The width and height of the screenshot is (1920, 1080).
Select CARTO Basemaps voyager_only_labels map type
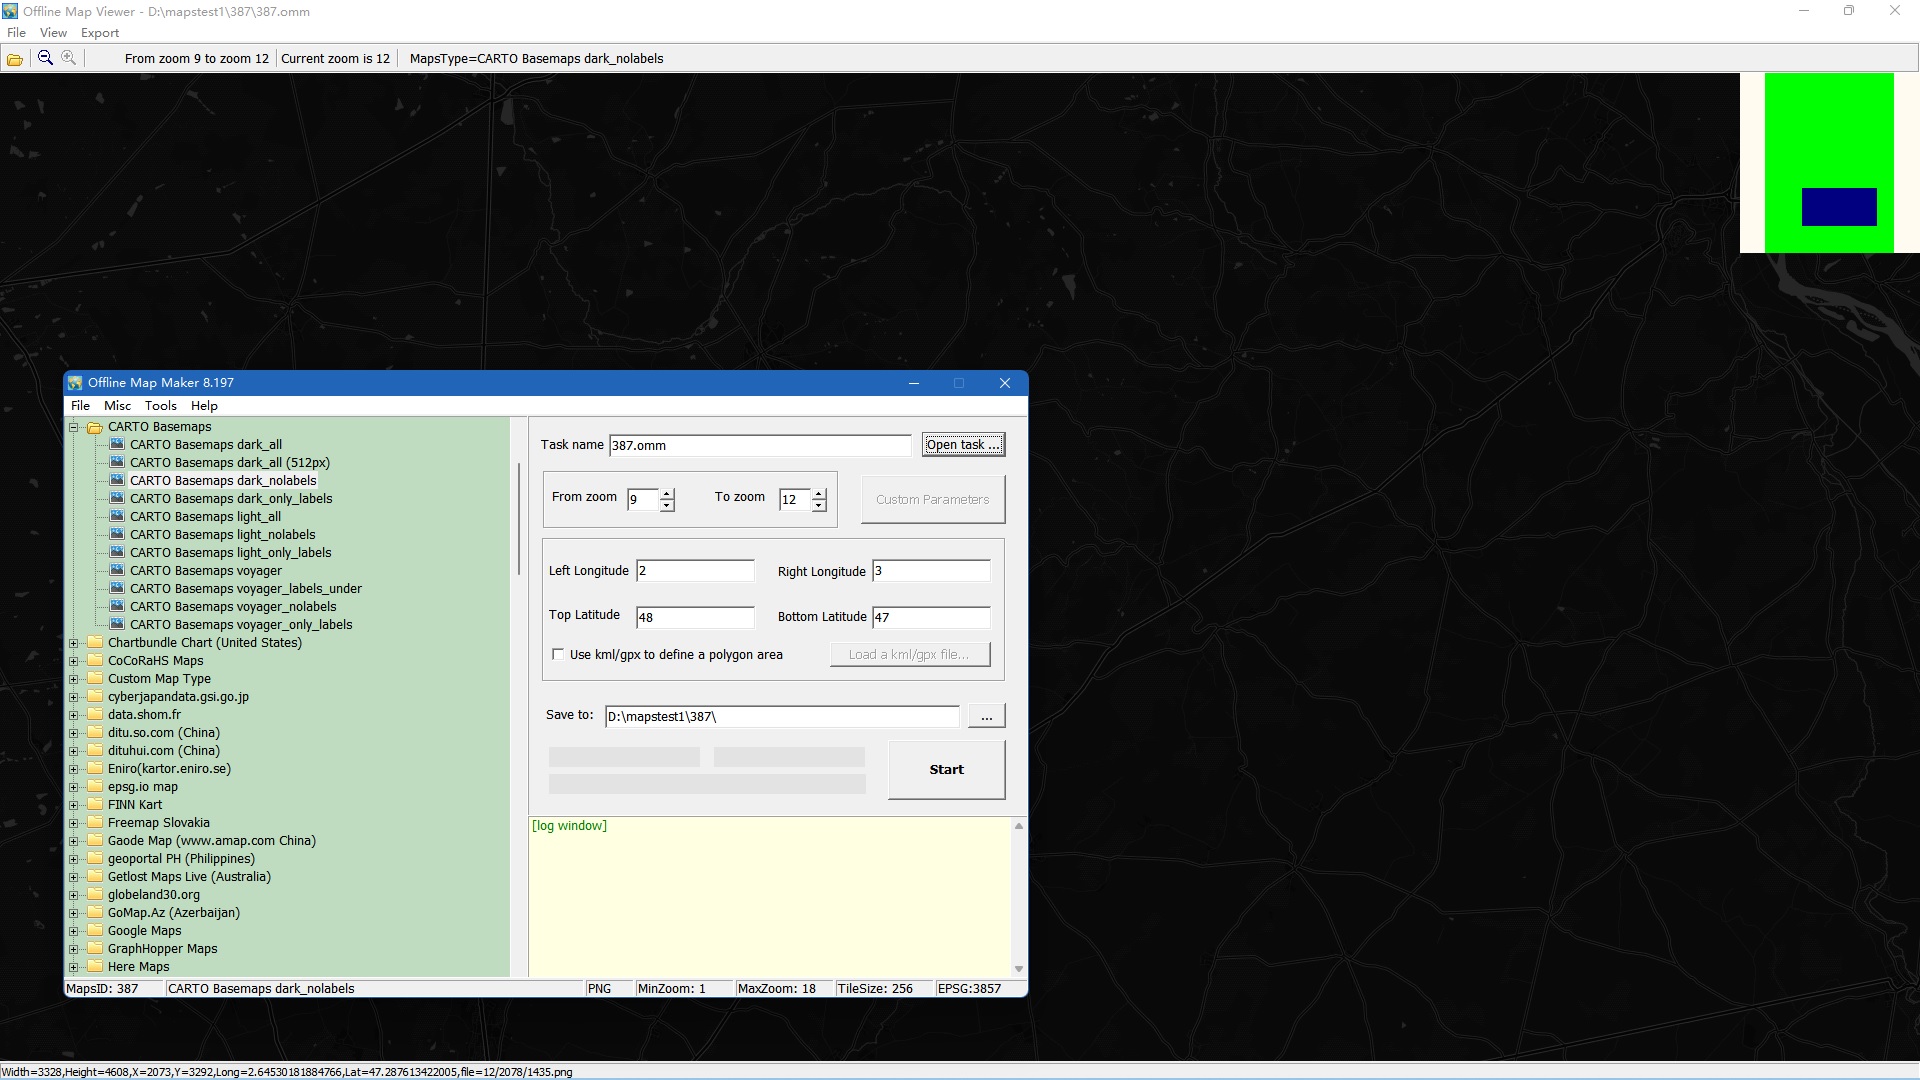(x=242, y=624)
